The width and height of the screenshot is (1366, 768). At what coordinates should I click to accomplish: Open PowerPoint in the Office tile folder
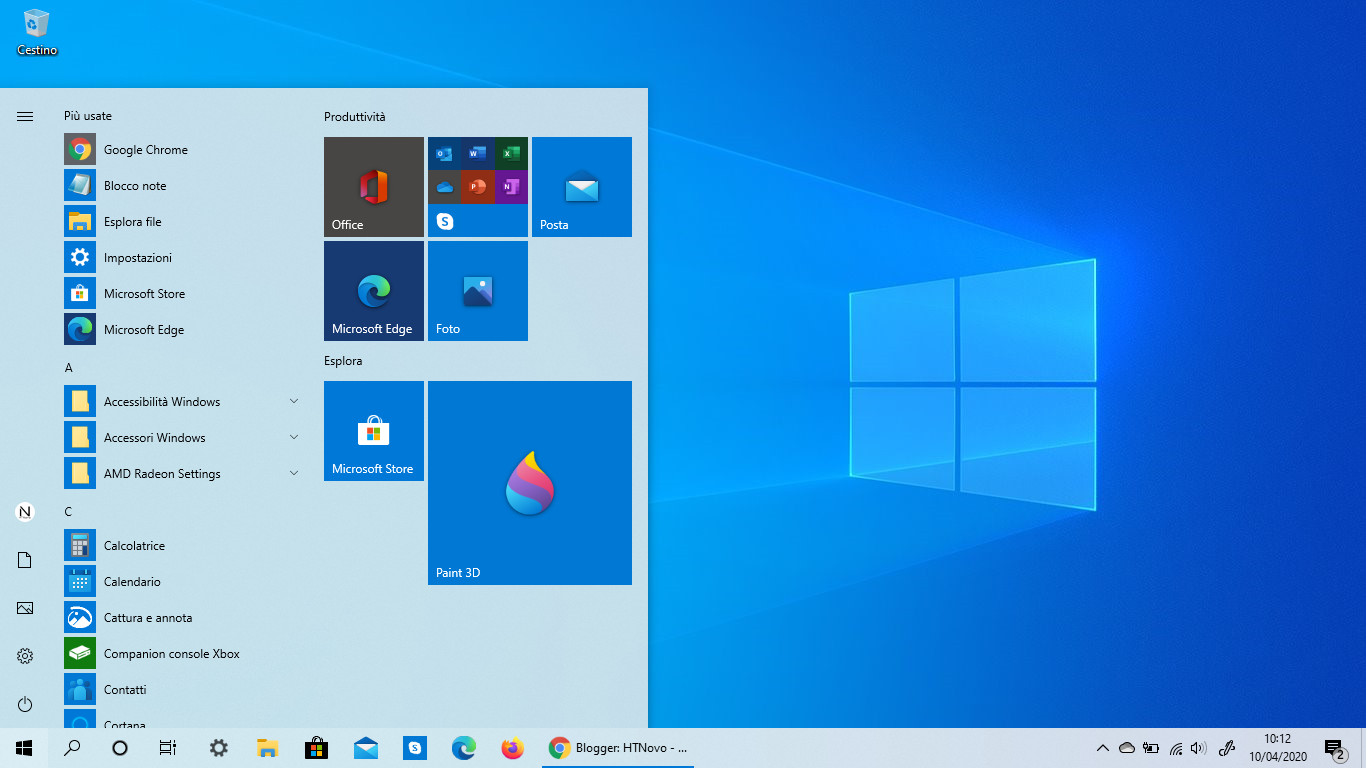point(478,187)
